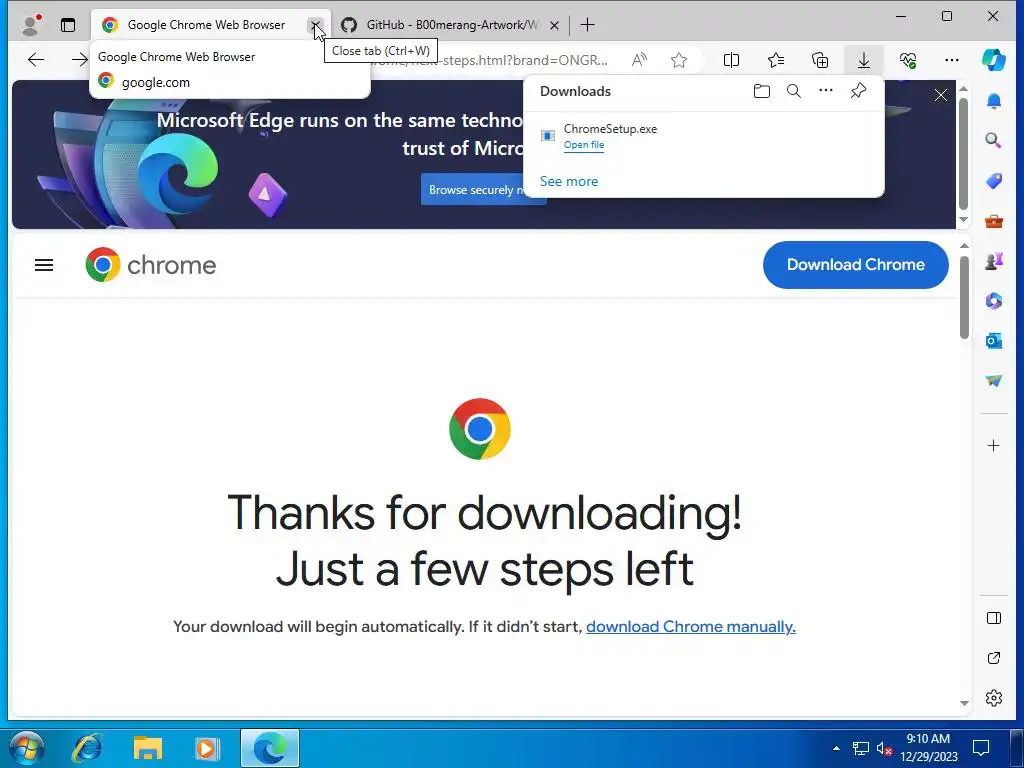Click the Browse securely now button
Screen dimensions: 1024x768
tap(483, 189)
